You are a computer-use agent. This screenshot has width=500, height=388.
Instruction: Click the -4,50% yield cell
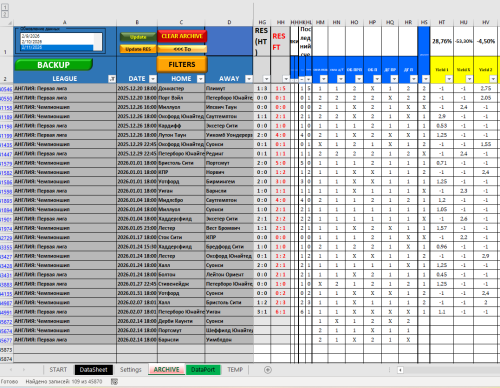(486, 41)
